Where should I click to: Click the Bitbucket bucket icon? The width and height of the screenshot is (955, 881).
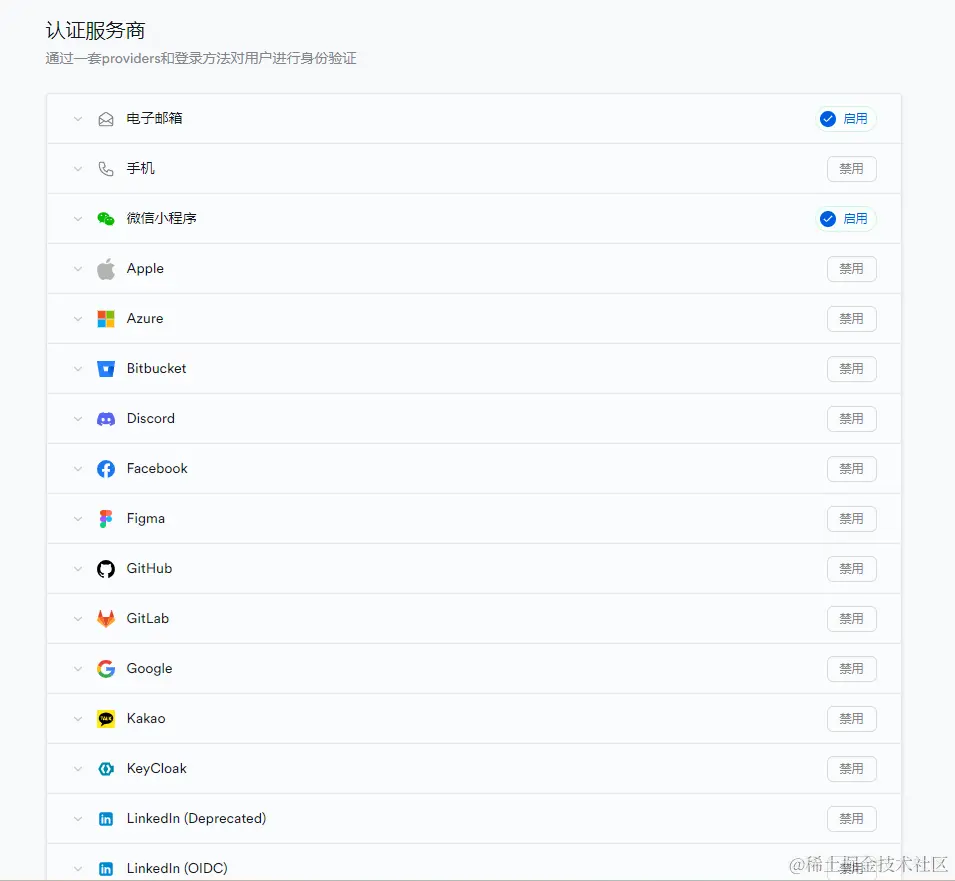point(106,368)
